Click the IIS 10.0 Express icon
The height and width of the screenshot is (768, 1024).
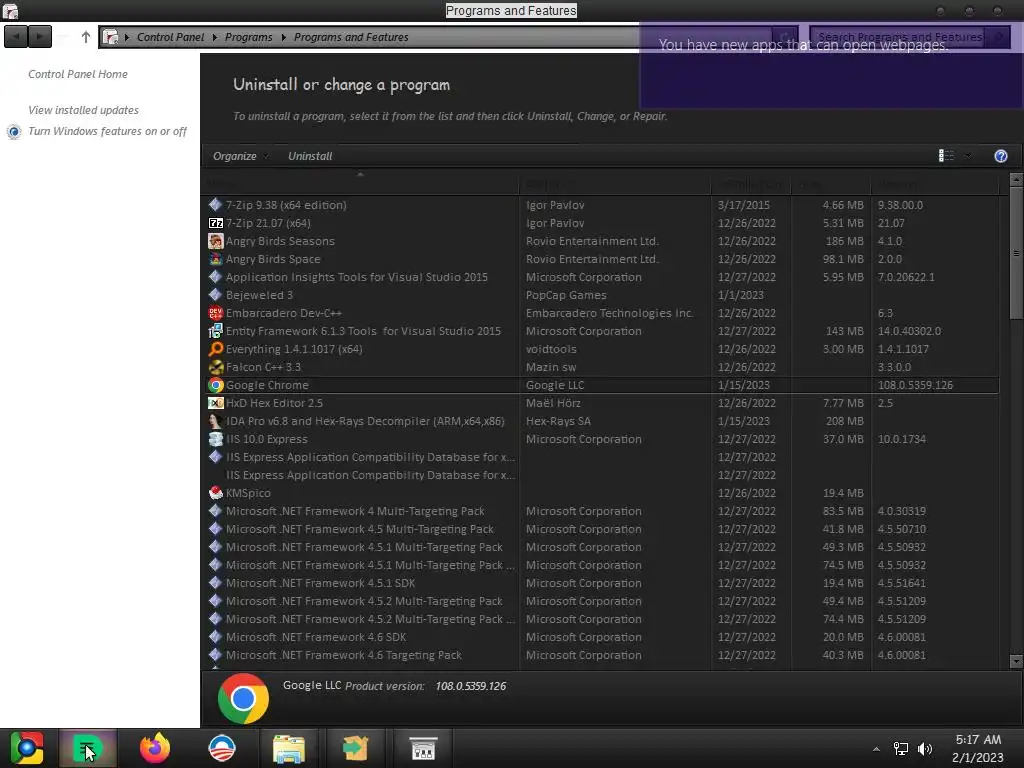click(x=216, y=439)
